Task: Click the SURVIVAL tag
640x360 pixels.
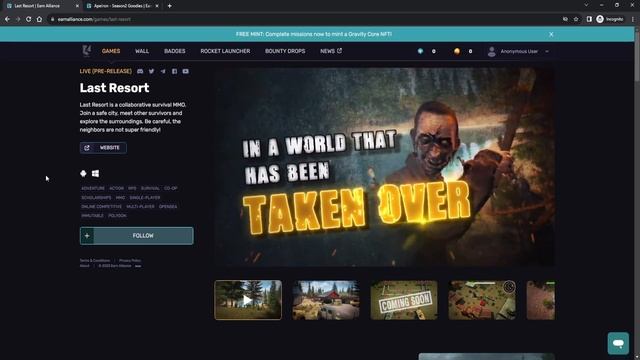Action: [x=150, y=189]
